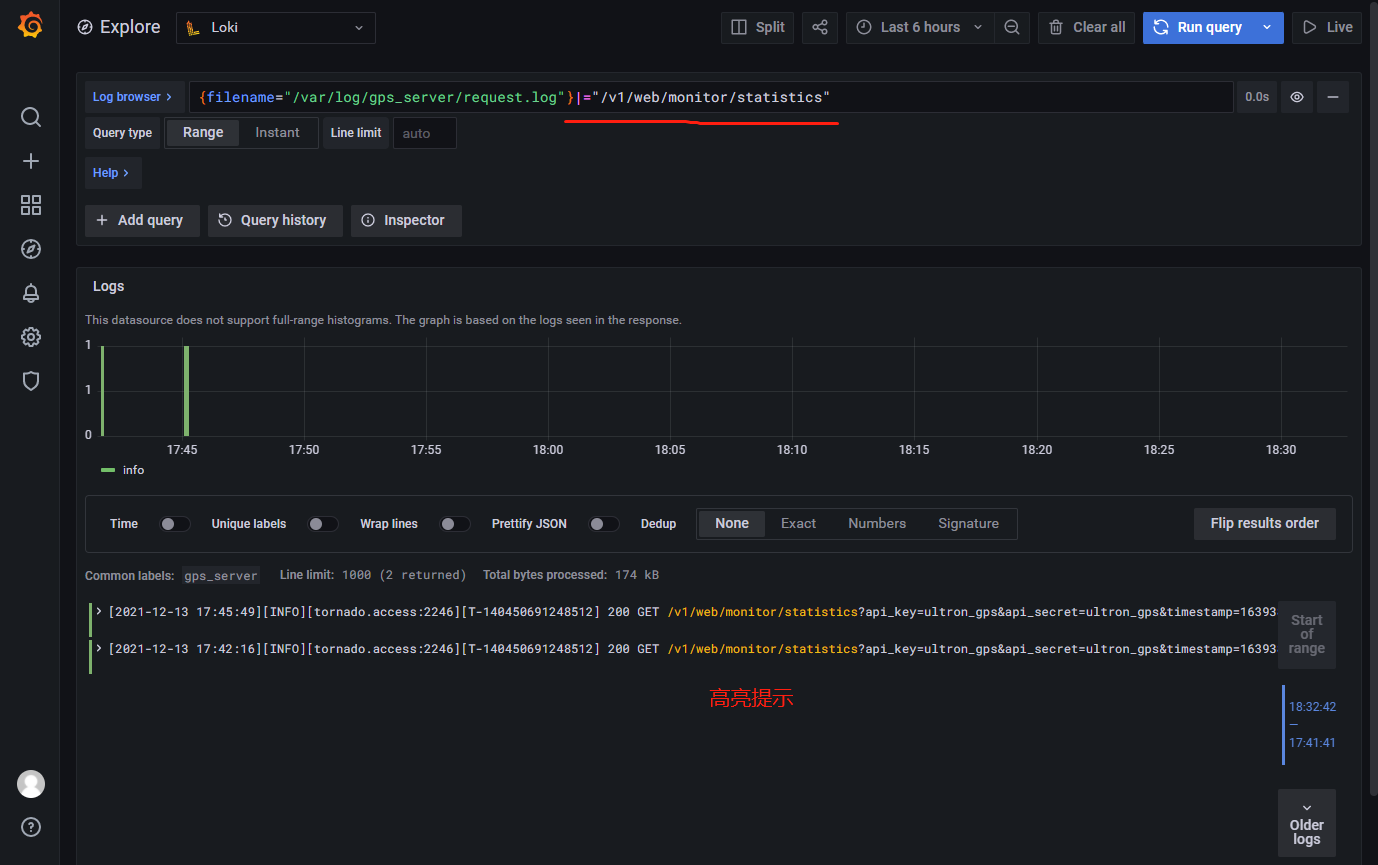Open the search icon in sidebar

(31, 117)
